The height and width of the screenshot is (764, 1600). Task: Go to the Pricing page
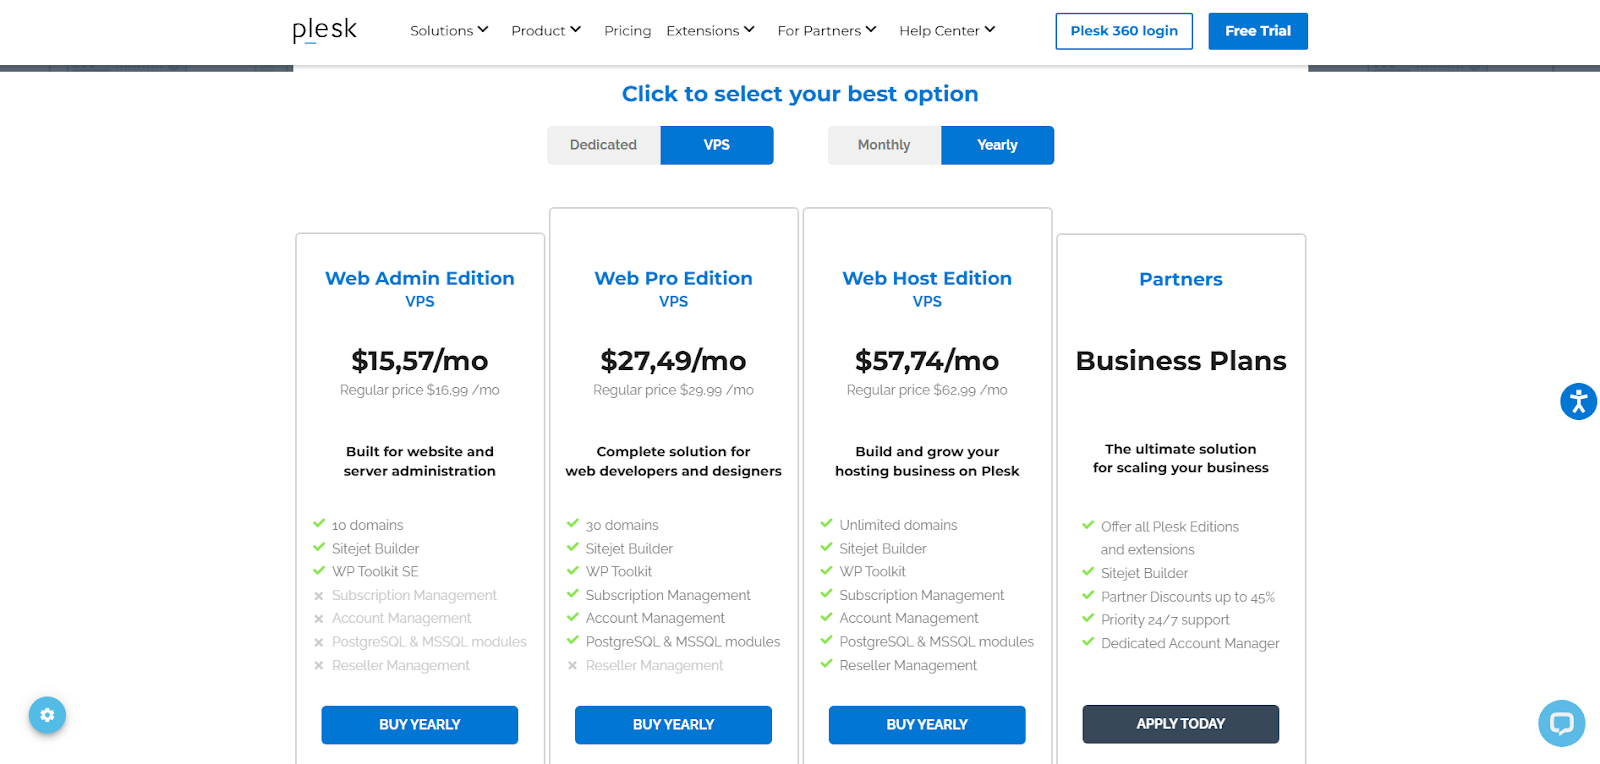pyautogui.click(x=627, y=31)
